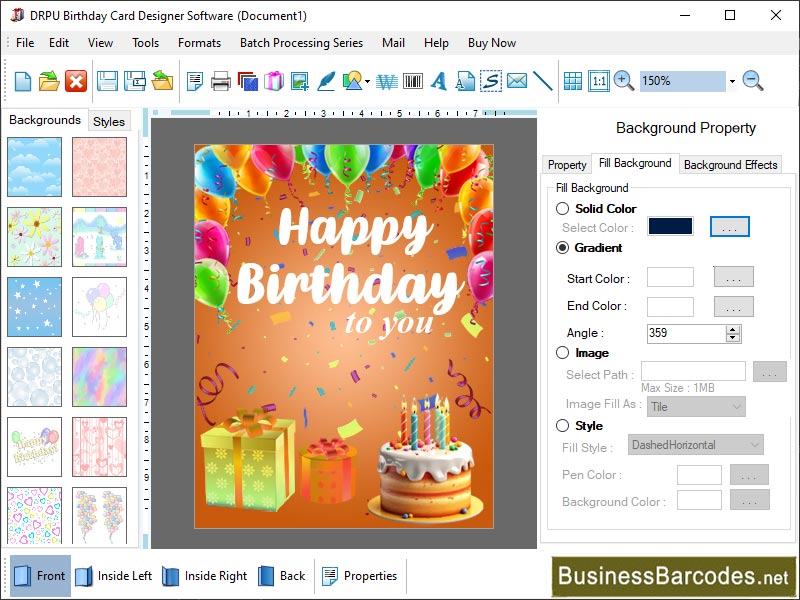Choose Image as fill background
Screen dimensions: 800x600
pos(561,353)
